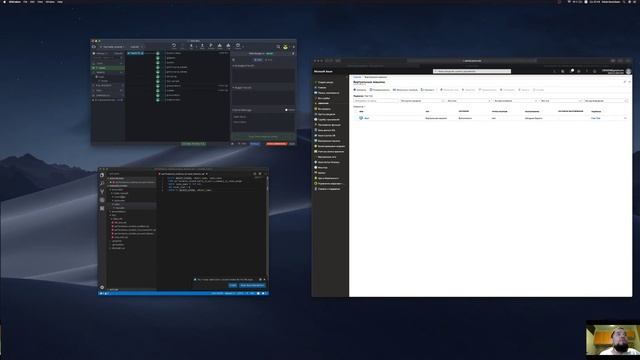Open the branch dropdown in GitKraken toolbar
This screenshot has width=640, height=360.
pos(135,47)
